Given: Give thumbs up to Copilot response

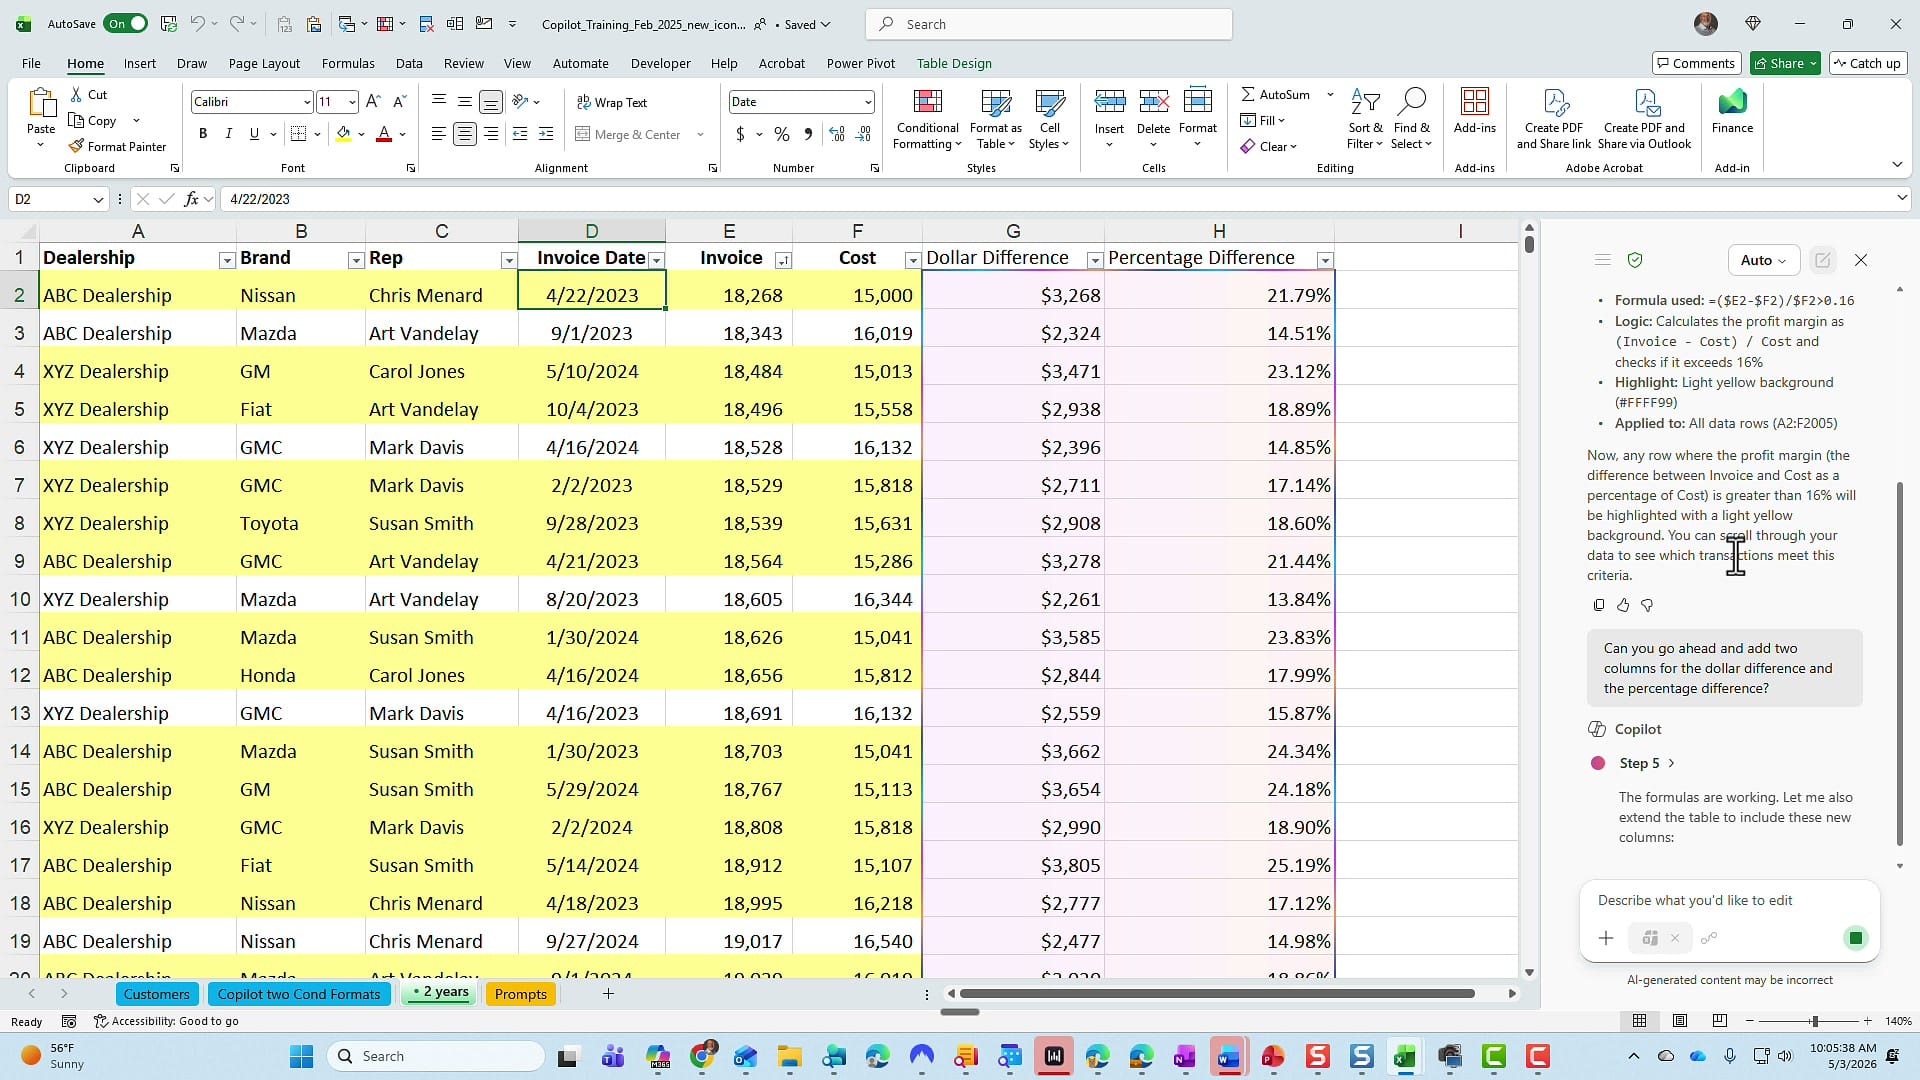Looking at the screenshot, I should coord(1623,605).
